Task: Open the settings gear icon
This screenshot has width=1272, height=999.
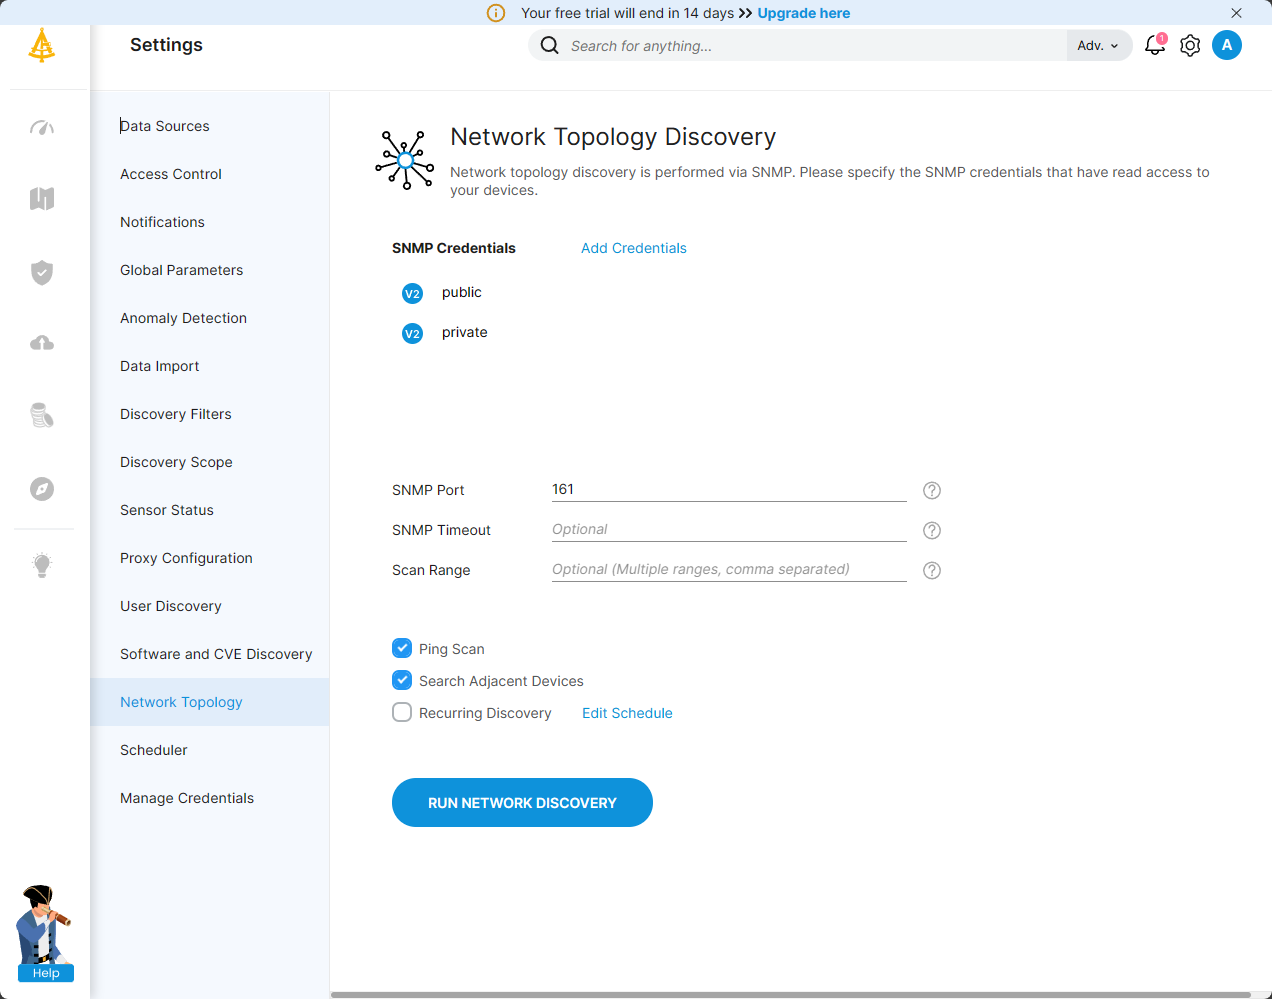Action: coord(1190,46)
